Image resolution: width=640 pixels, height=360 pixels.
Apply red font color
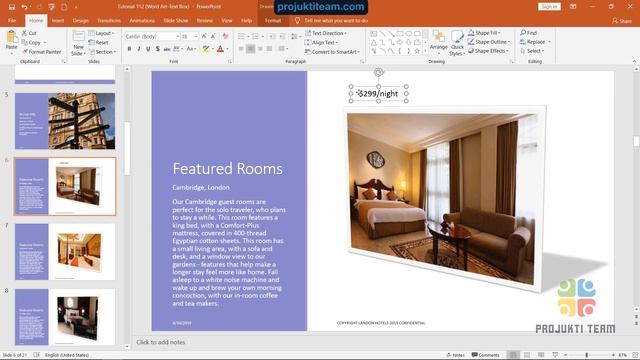[x=220, y=49]
